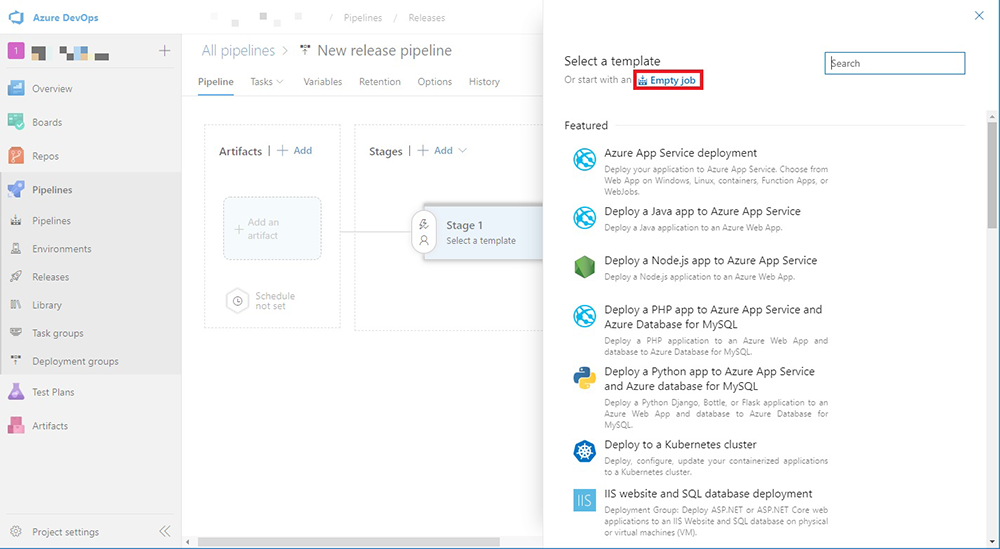
Task: Switch to the History tab
Action: click(x=484, y=82)
